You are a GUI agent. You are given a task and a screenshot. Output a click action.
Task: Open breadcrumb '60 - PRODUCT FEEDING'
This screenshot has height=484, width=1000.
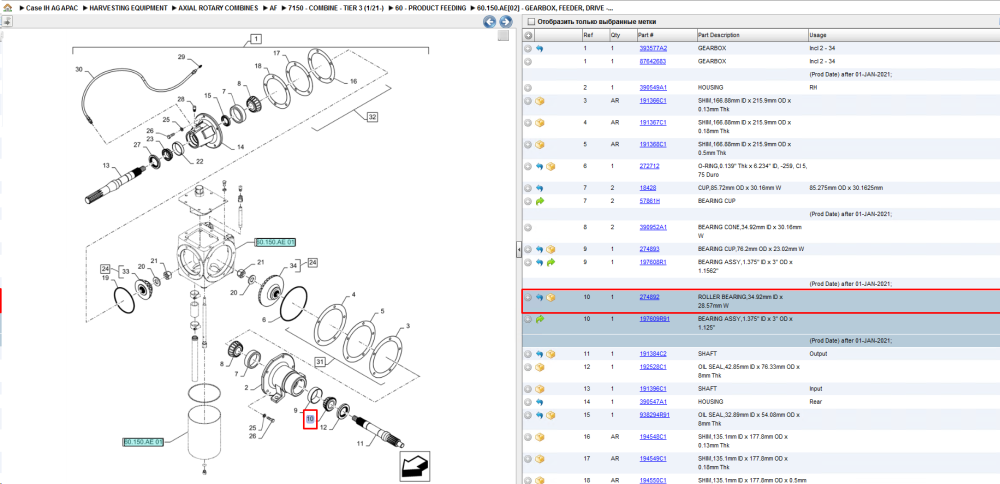[430, 8]
